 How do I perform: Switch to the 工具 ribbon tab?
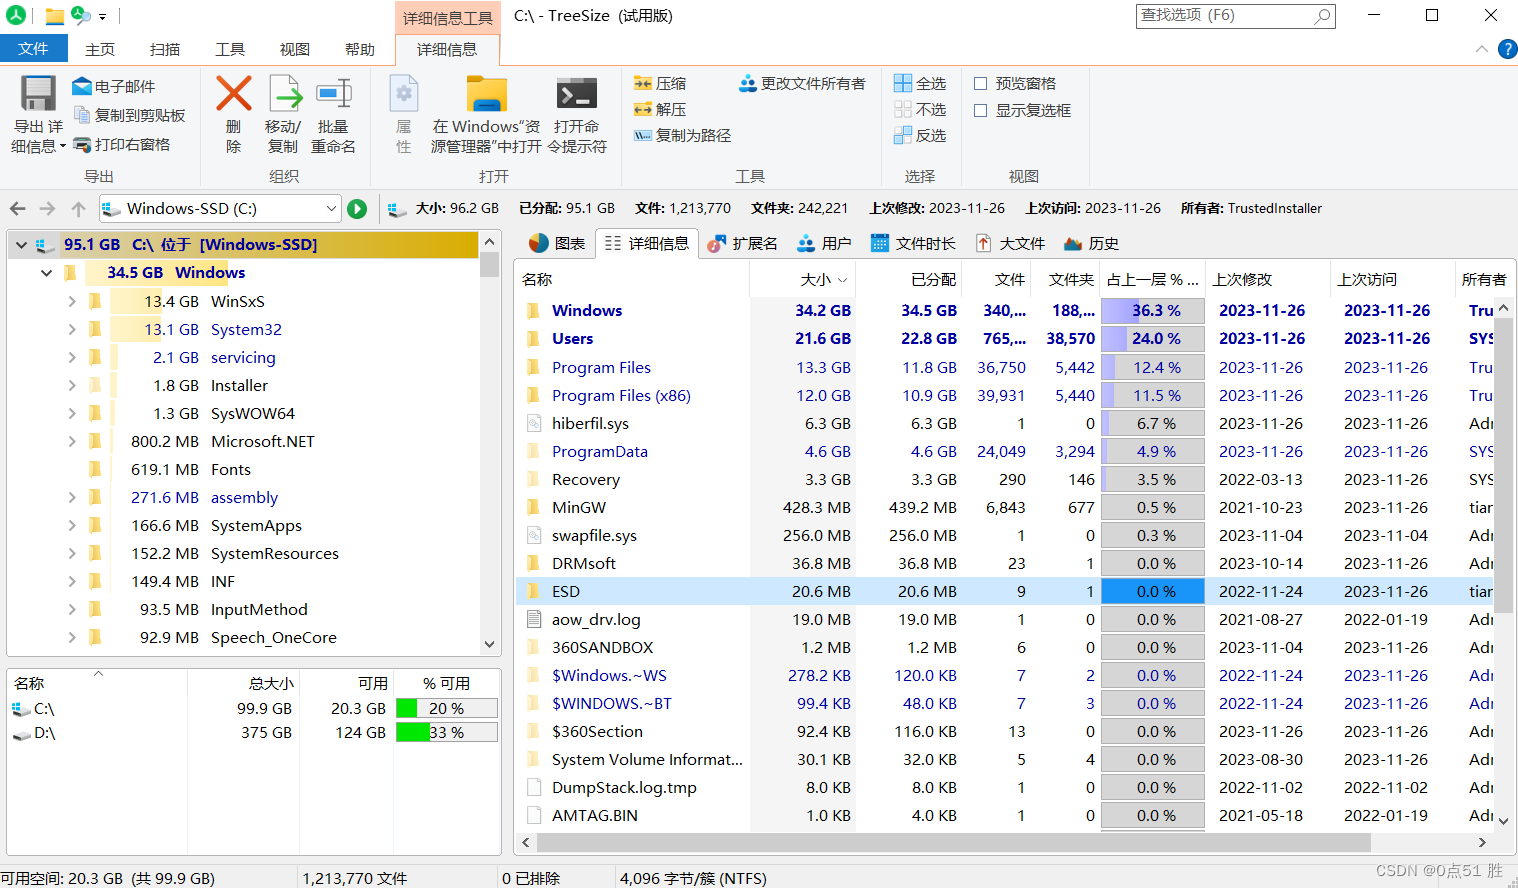230,49
